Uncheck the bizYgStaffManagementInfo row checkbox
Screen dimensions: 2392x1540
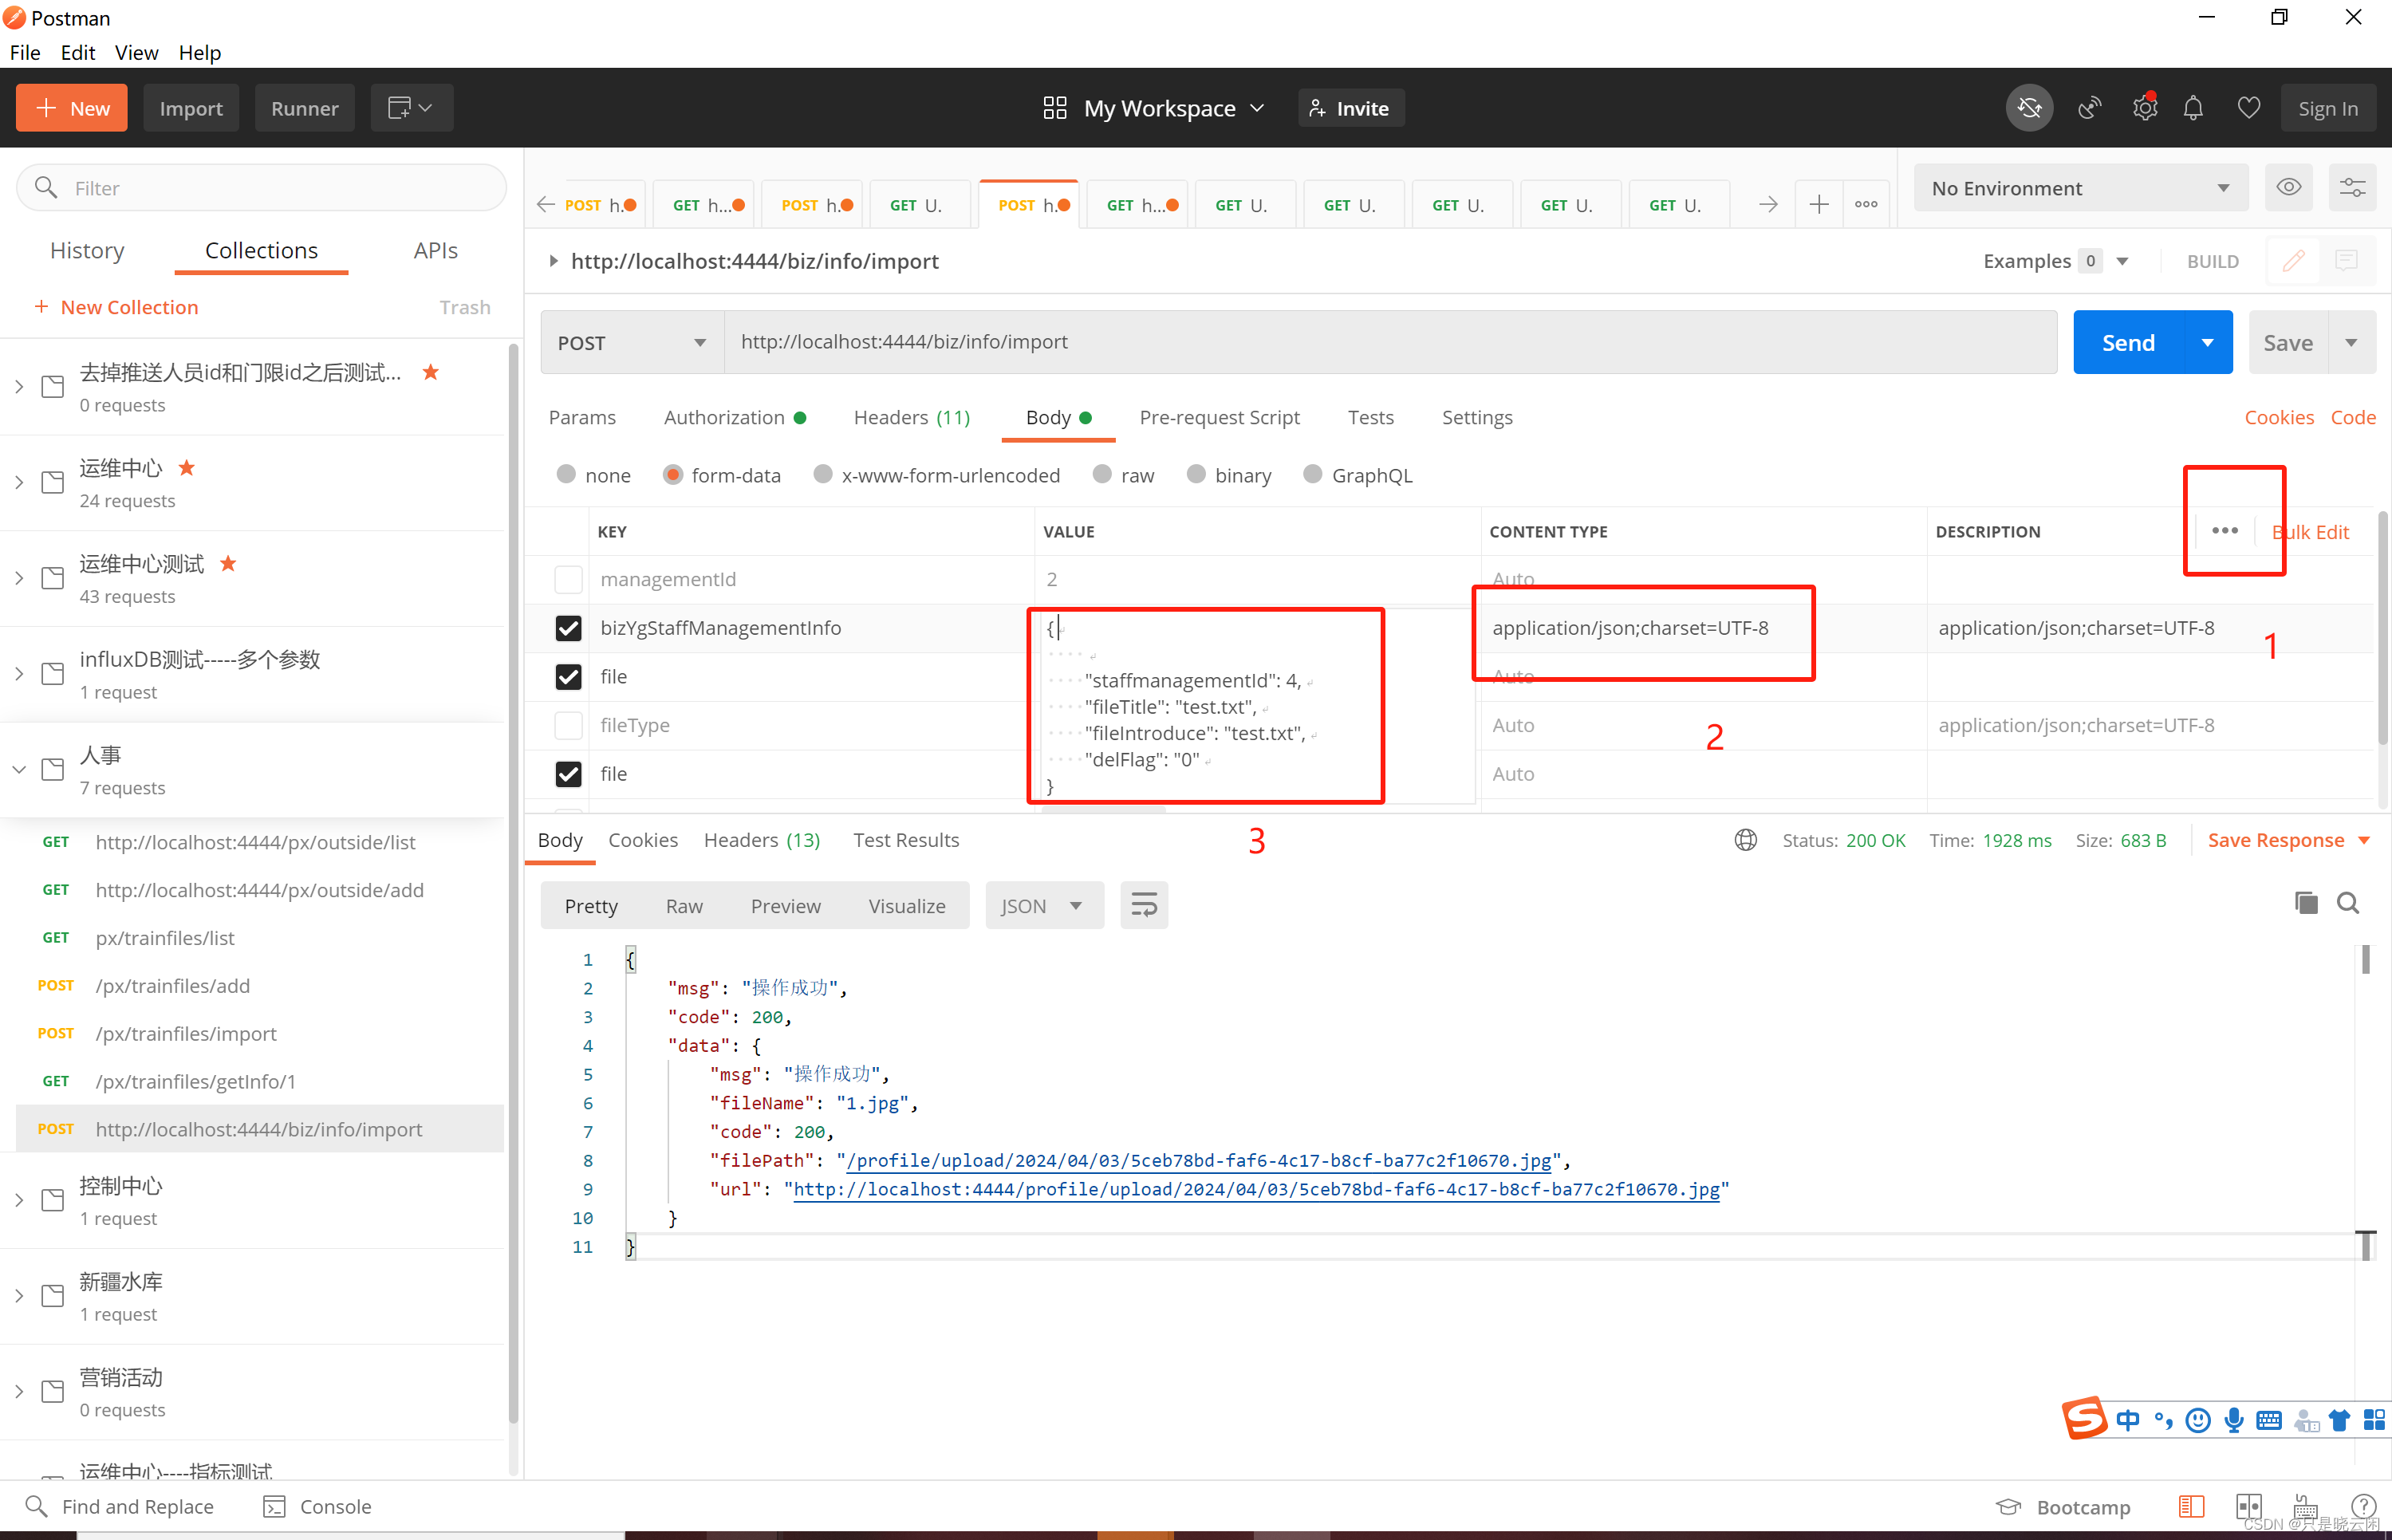click(x=568, y=628)
